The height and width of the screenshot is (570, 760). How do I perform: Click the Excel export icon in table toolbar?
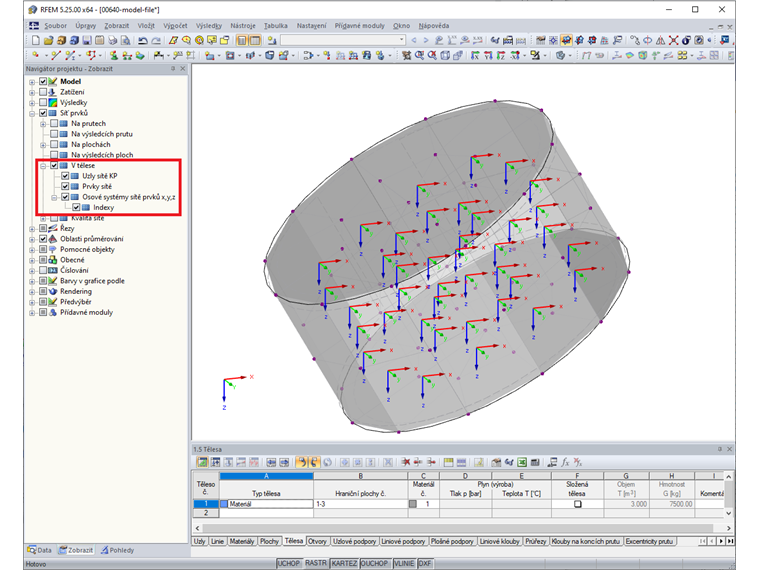522,462
